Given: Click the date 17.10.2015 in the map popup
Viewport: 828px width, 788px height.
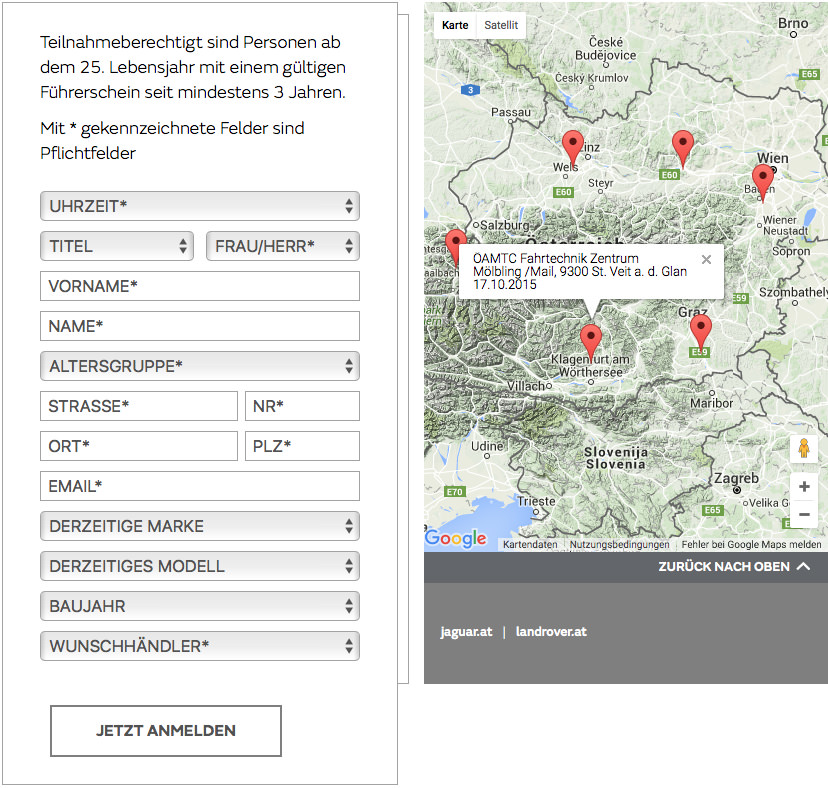Looking at the screenshot, I should tap(505, 285).
